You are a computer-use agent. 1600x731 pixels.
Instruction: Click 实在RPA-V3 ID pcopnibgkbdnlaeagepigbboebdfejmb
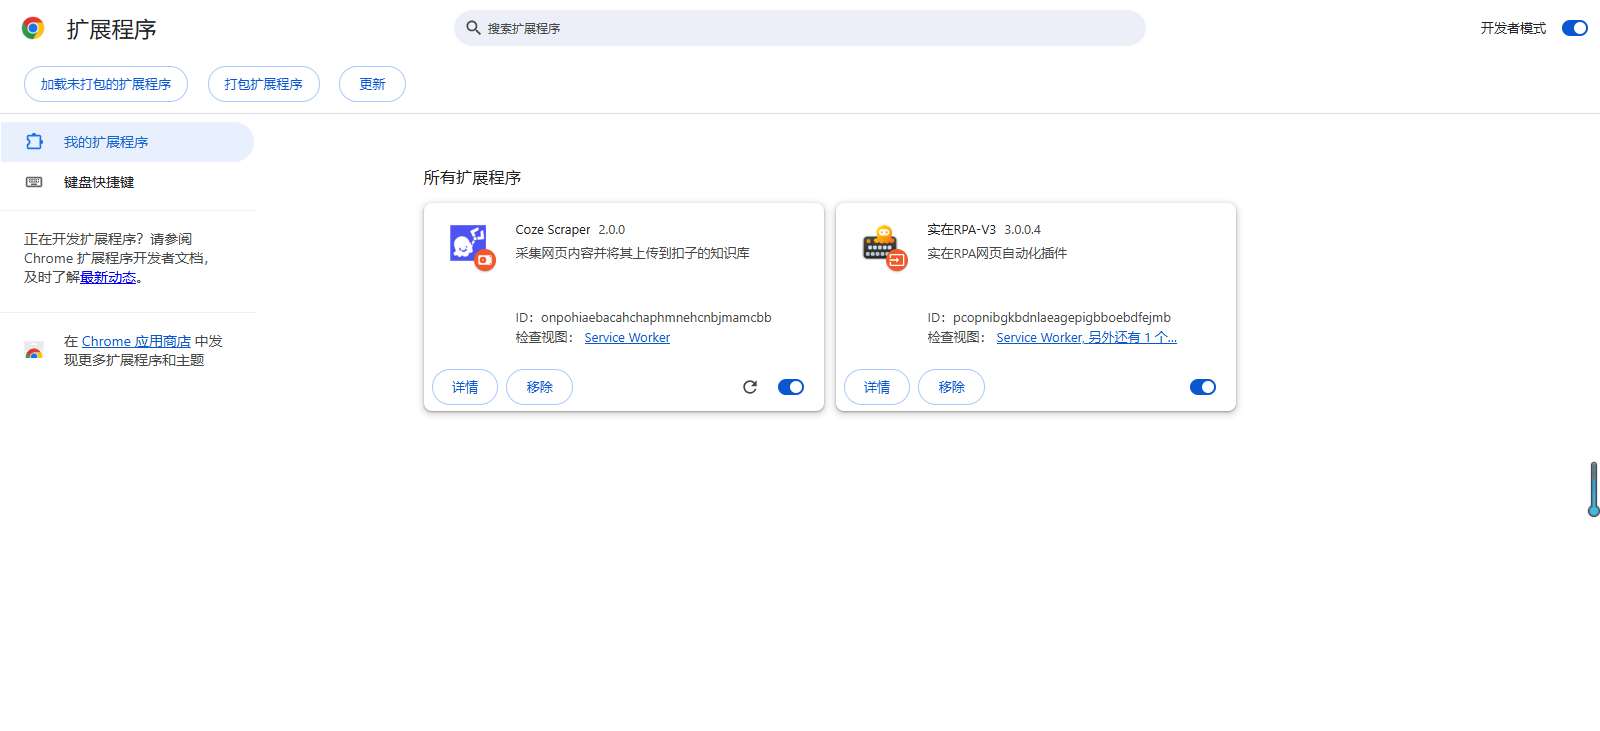coord(1061,317)
